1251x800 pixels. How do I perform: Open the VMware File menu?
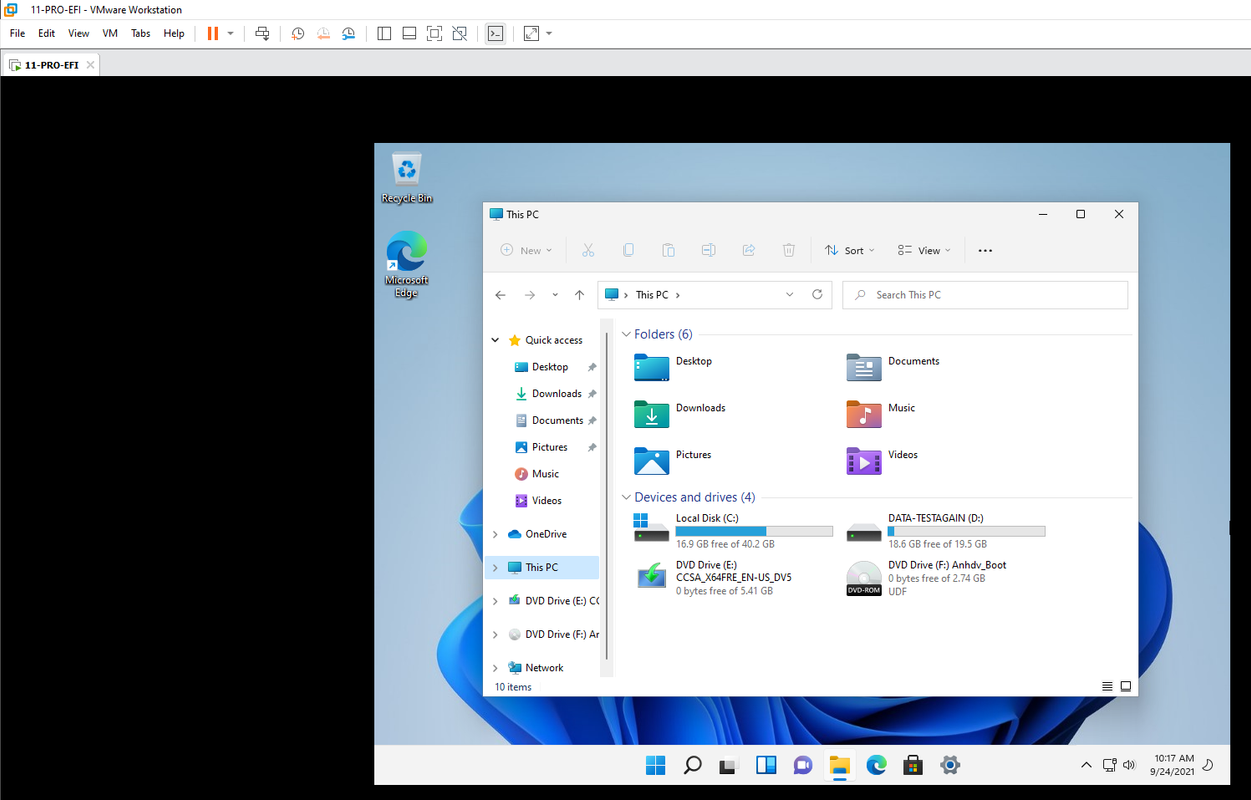[x=17, y=33]
